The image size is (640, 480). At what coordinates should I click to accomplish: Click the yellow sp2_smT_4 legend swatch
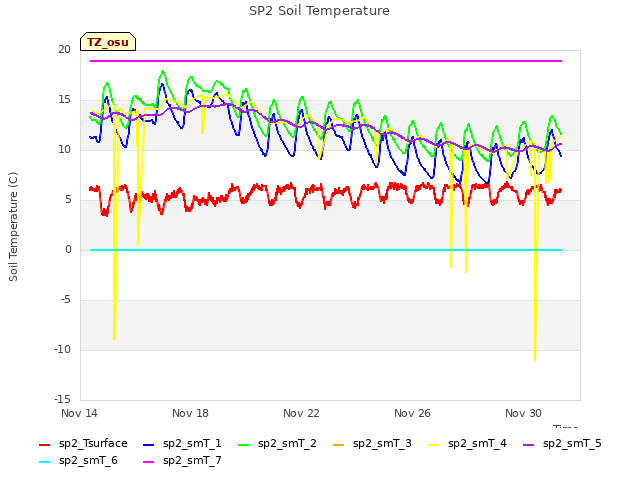(x=434, y=444)
